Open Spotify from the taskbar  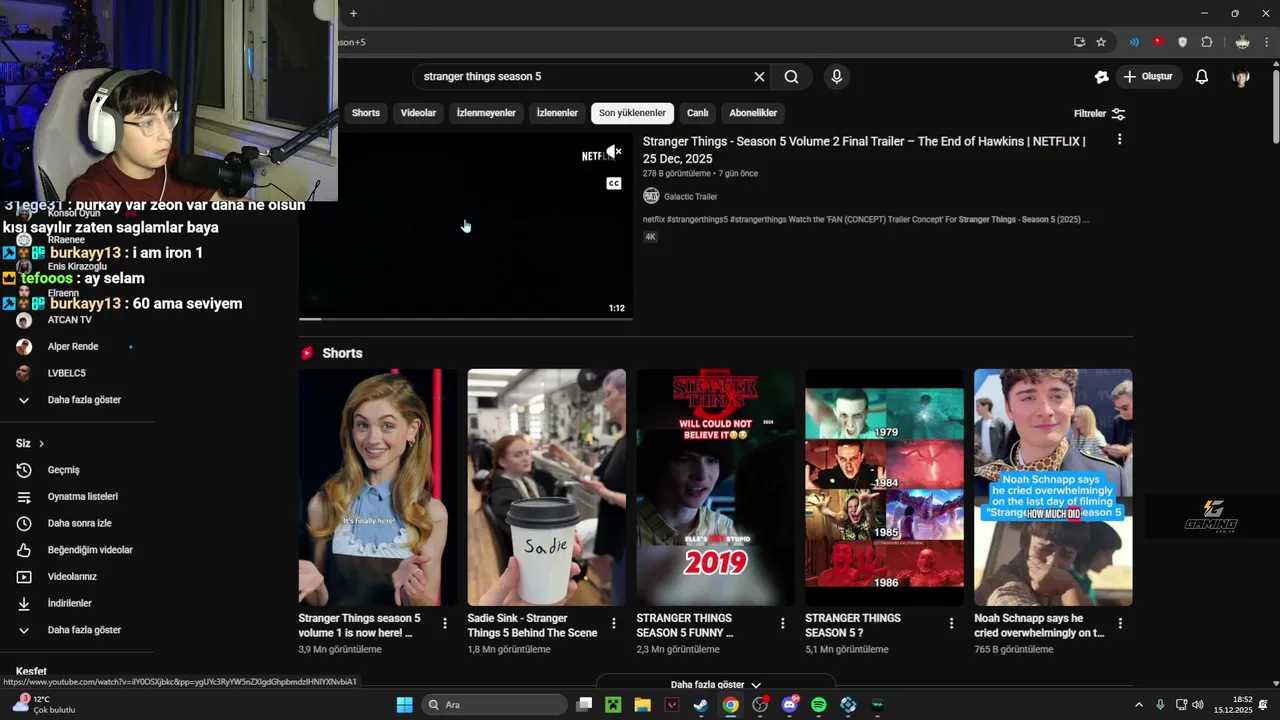[819, 705]
